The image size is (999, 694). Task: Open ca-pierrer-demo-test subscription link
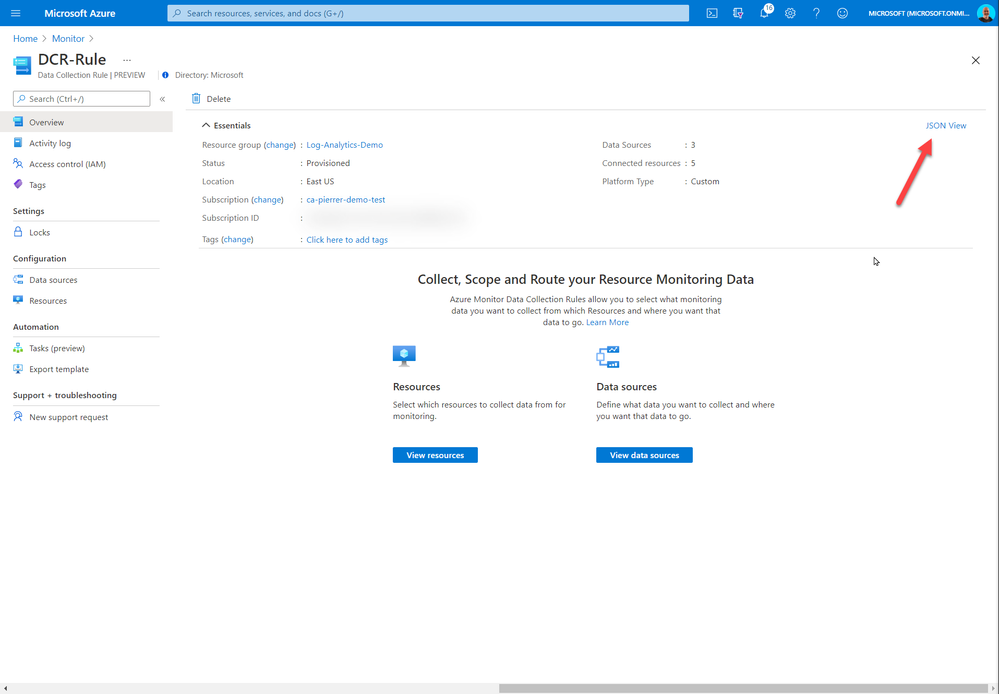click(x=346, y=199)
